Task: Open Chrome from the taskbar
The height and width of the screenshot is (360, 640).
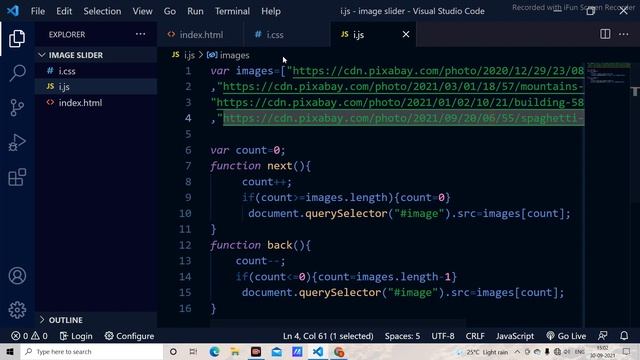Action: point(339,352)
